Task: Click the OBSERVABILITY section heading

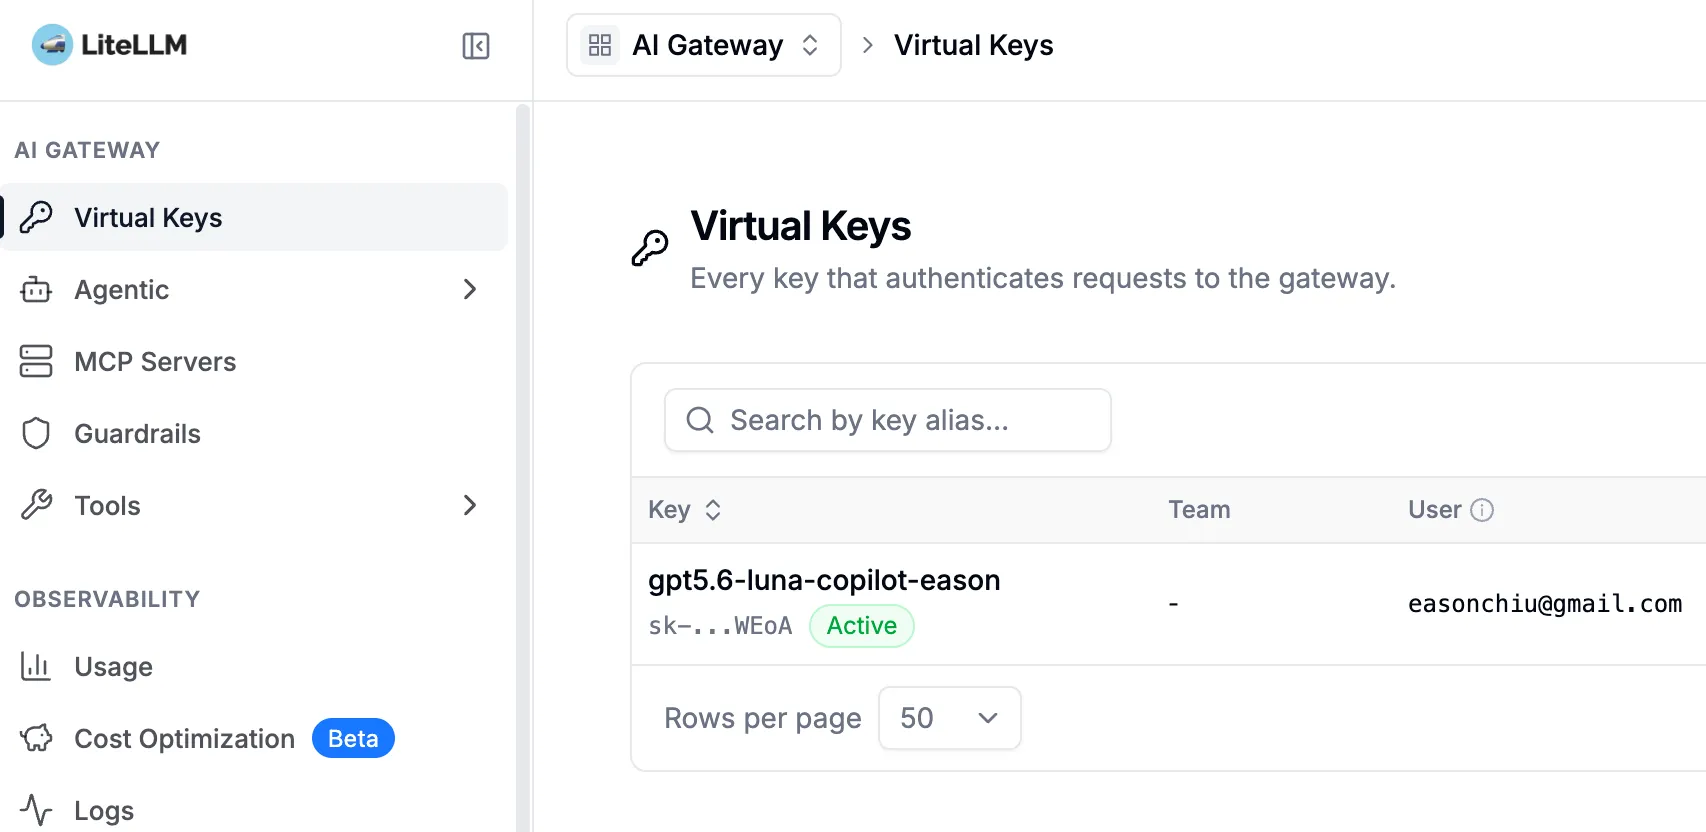Action: click(x=107, y=599)
